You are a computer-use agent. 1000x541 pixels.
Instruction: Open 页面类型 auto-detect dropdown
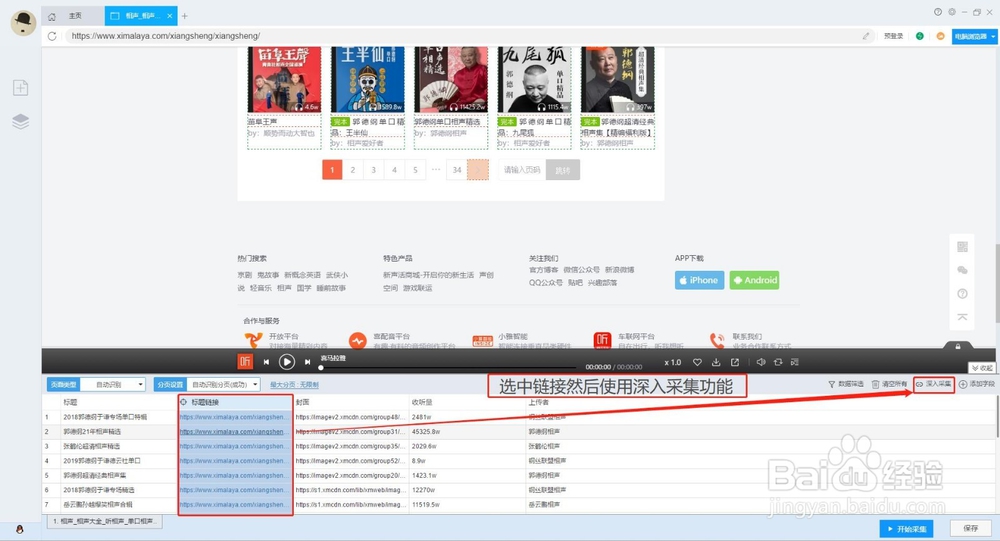114,385
